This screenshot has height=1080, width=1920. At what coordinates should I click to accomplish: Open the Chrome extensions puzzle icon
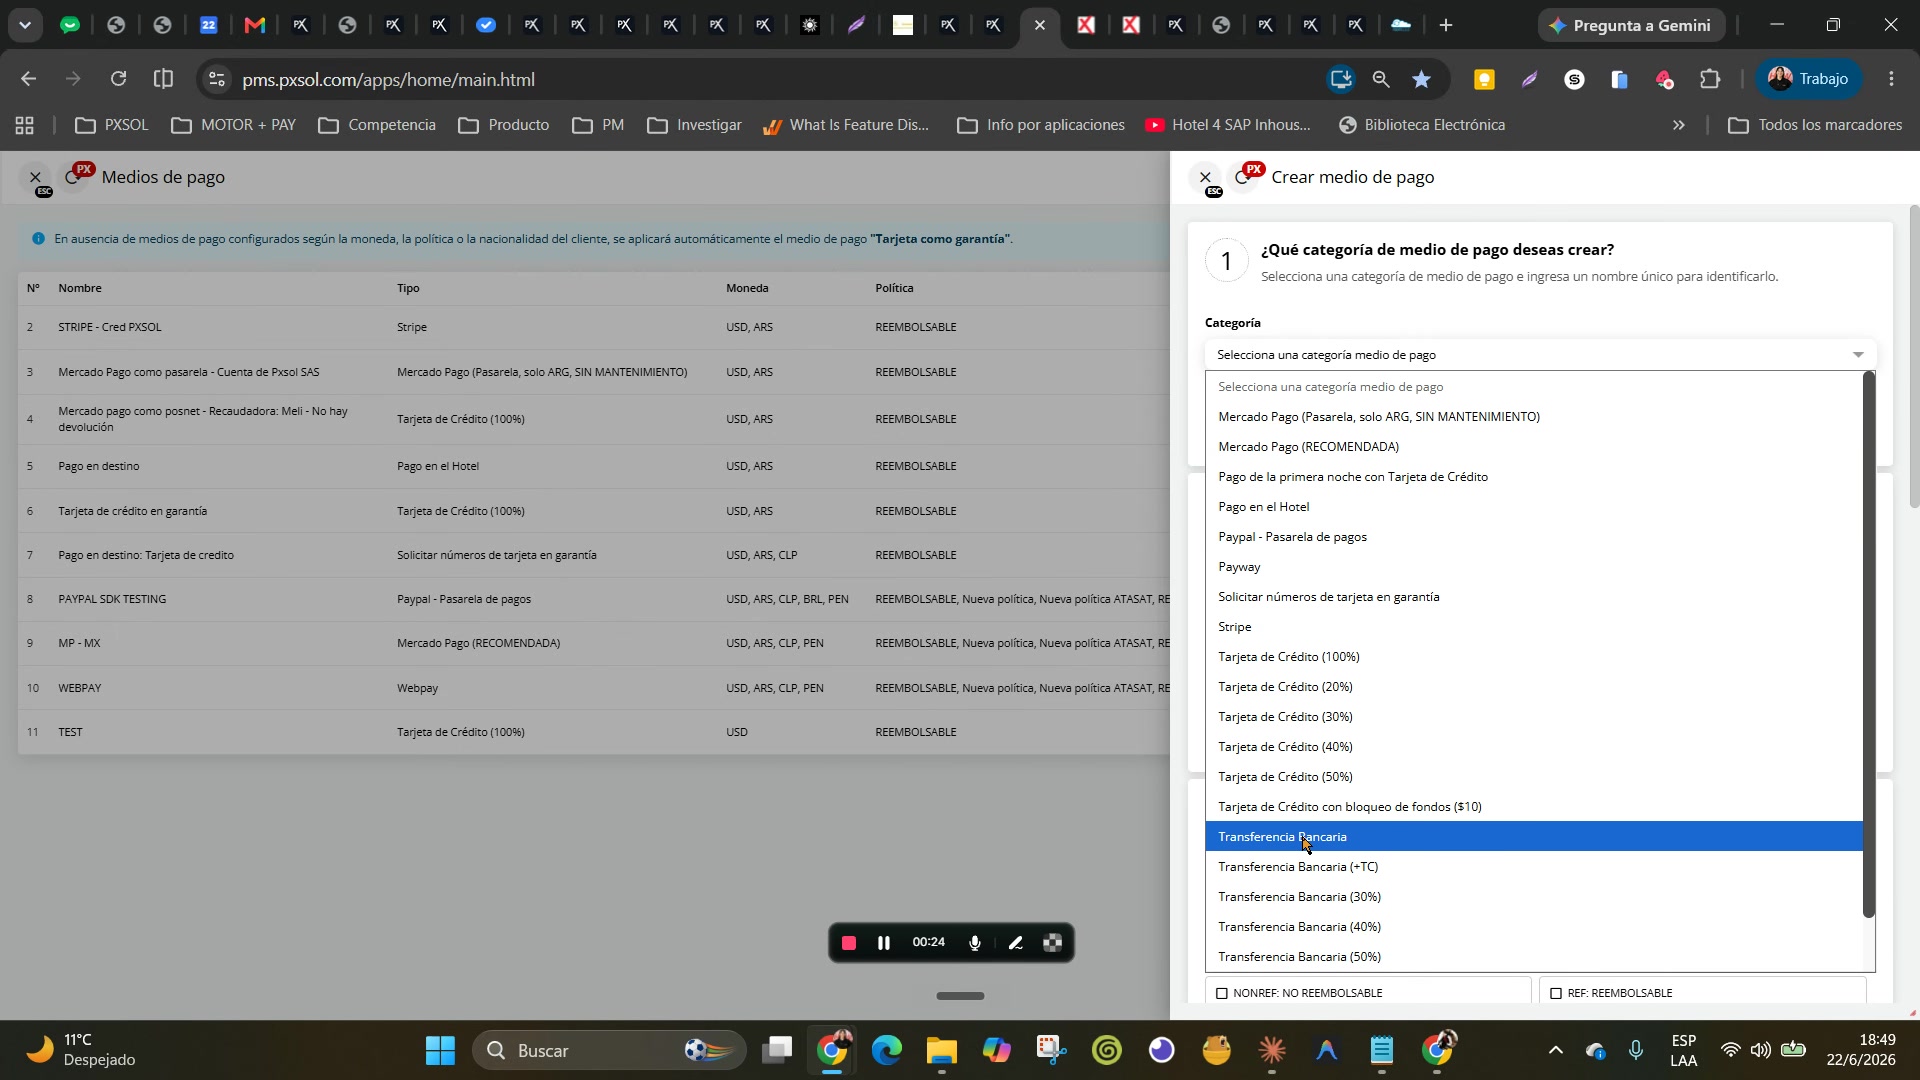pyautogui.click(x=1710, y=79)
